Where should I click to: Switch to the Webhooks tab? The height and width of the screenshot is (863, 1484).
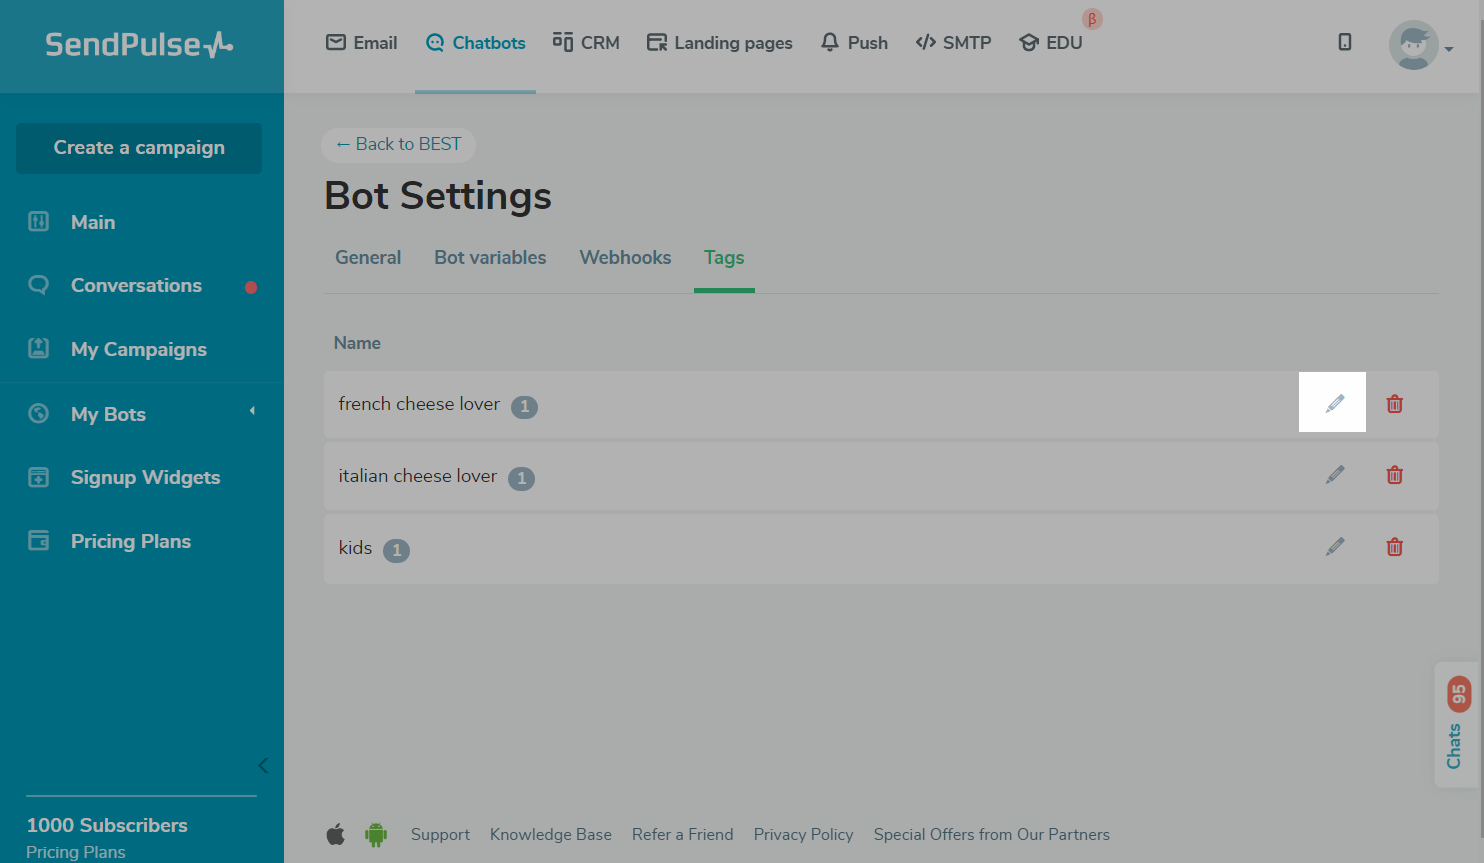pos(624,257)
